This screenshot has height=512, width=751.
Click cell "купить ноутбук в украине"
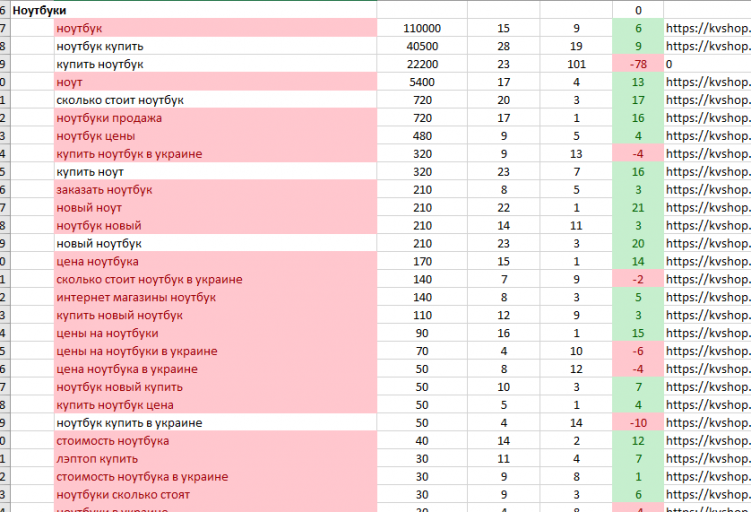[216, 154]
